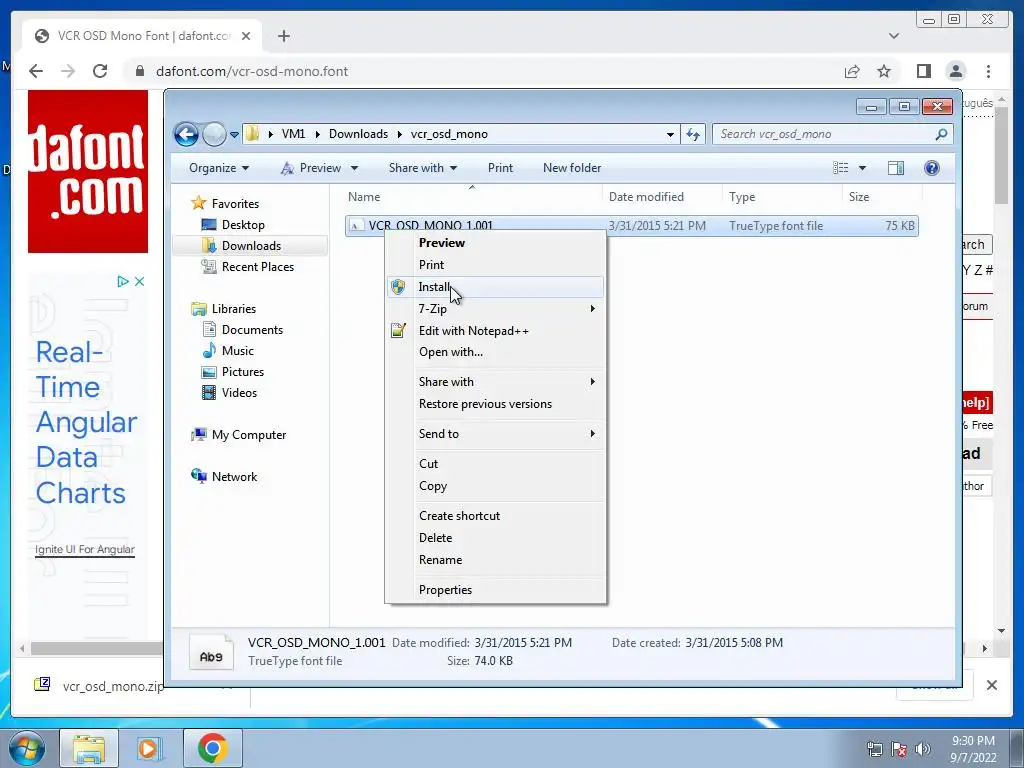Change your view icon
Viewport: 1024px width, 768px height.
point(840,168)
